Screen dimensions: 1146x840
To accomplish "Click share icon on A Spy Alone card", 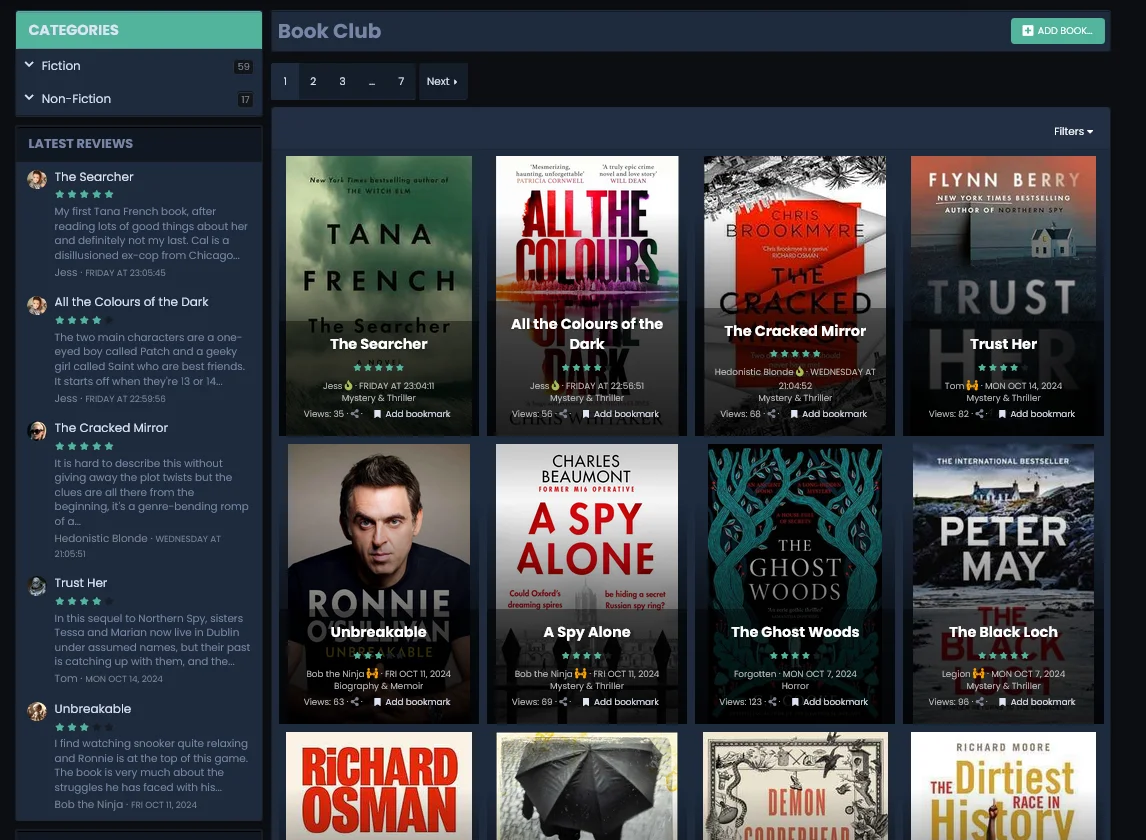I will point(563,702).
